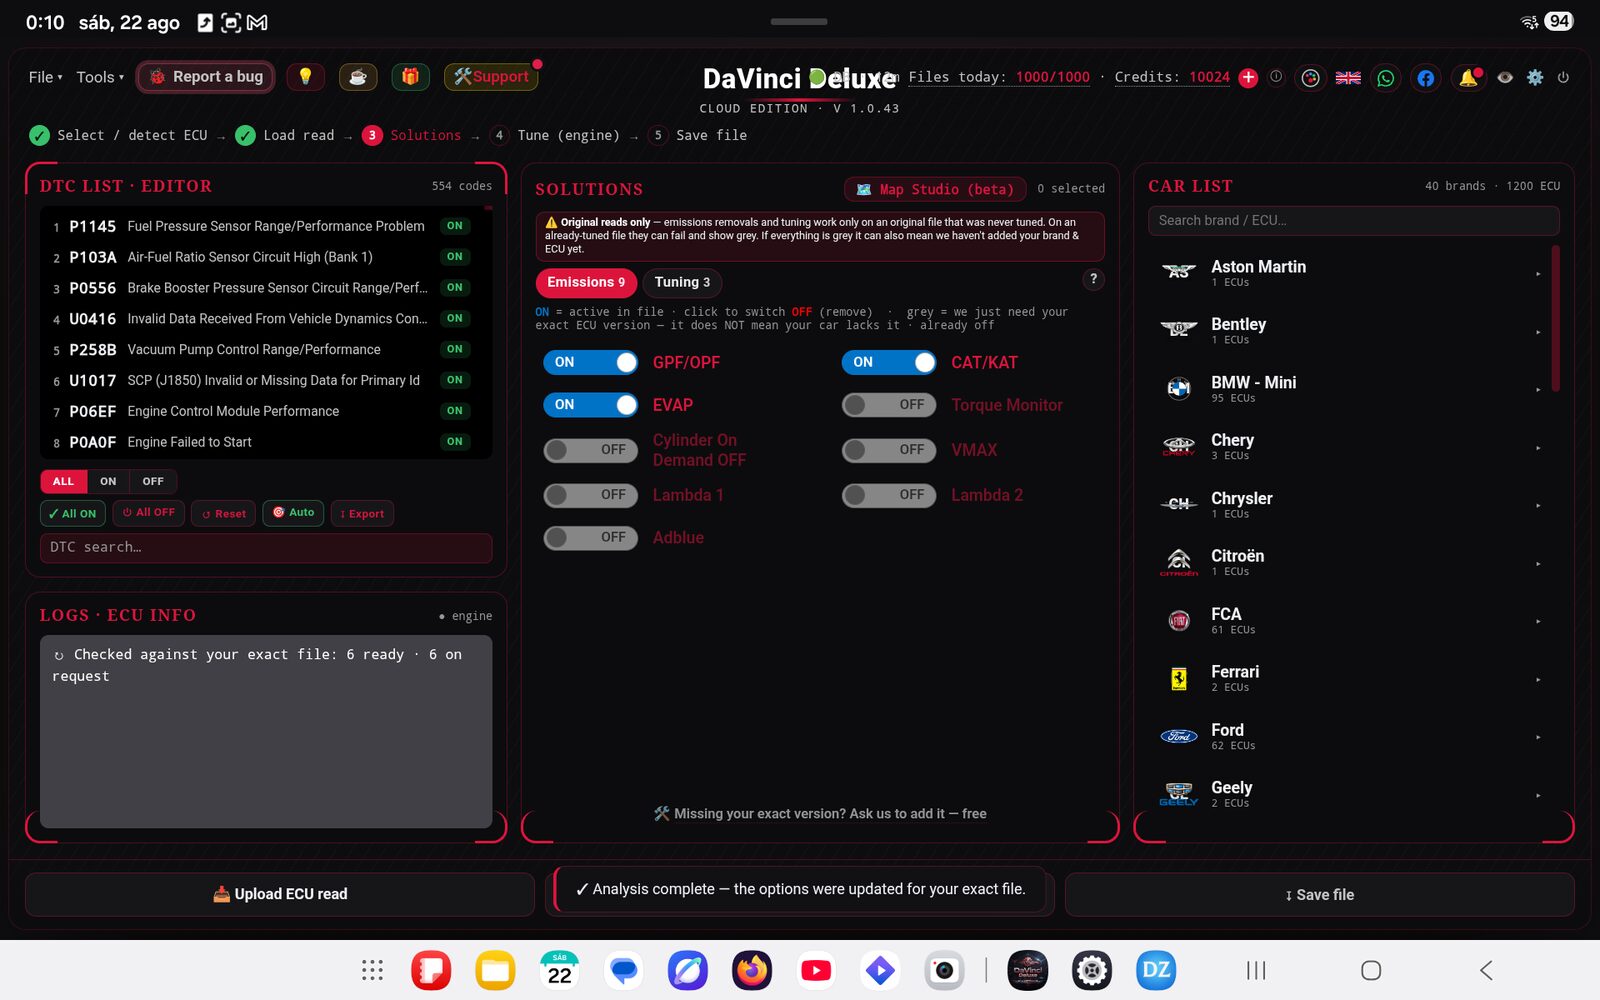Toggle the eye visibility icon in header
The image size is (1600, 1000).
tap(1505, 77)
